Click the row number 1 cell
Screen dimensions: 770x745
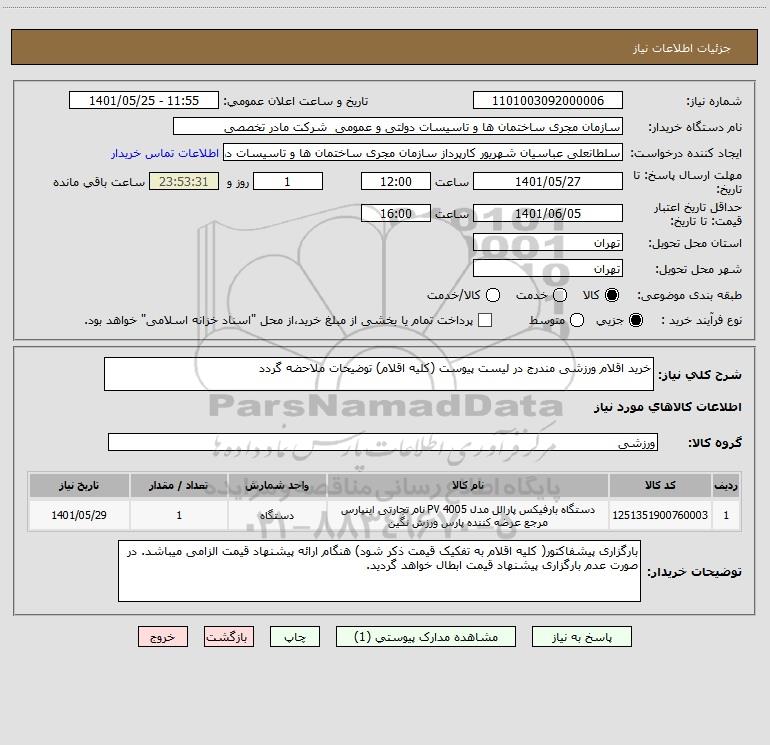tap(726, 515)
